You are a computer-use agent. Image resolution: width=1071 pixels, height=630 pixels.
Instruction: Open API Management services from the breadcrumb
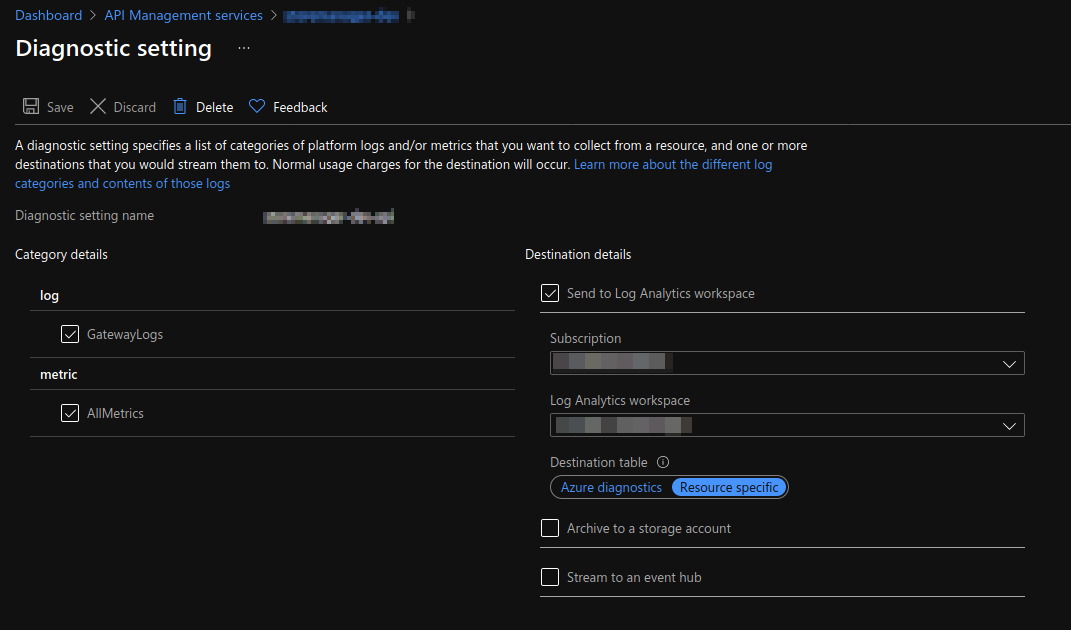pos(183,15)
